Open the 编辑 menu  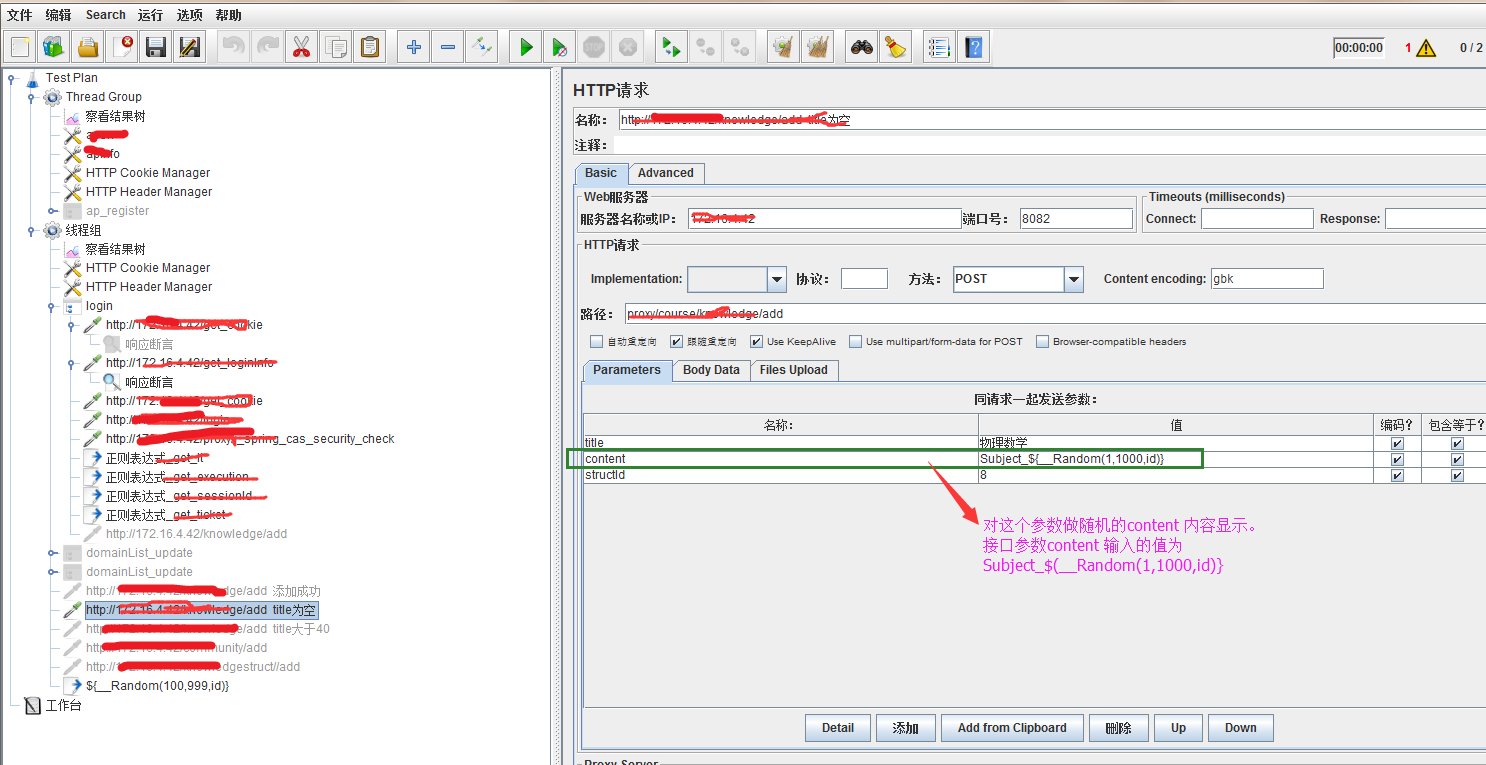59,15
